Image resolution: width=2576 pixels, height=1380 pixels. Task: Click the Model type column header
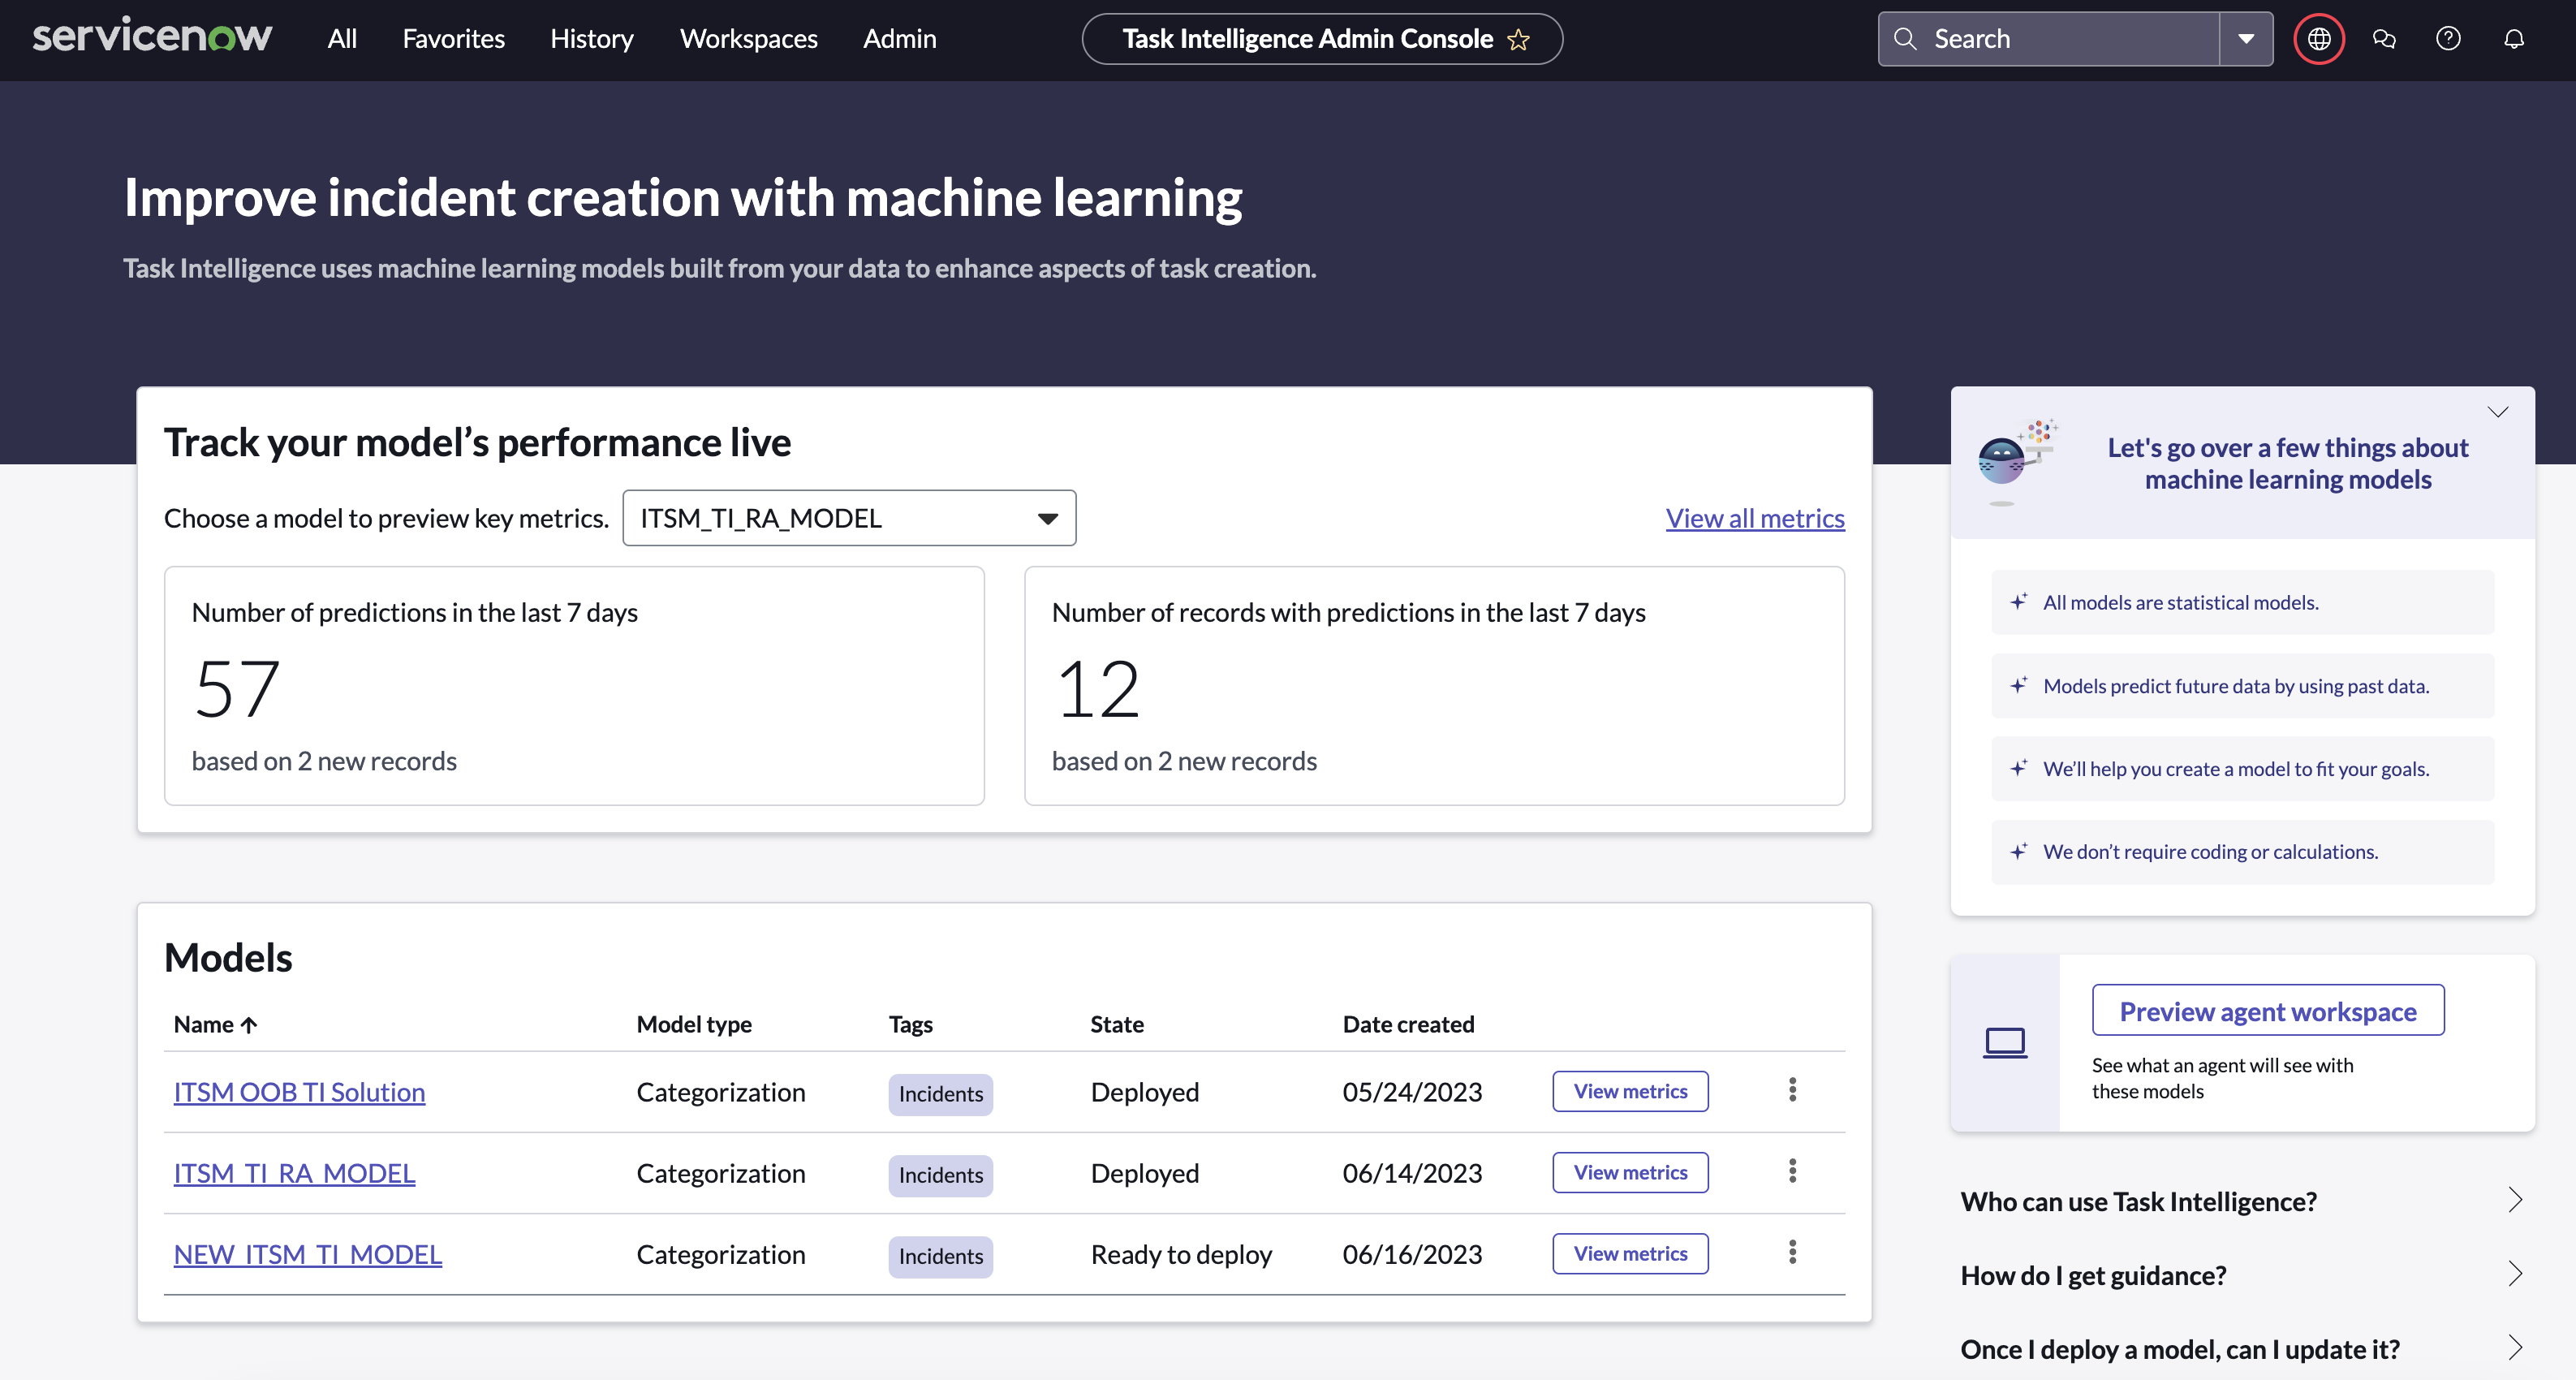694,1024
